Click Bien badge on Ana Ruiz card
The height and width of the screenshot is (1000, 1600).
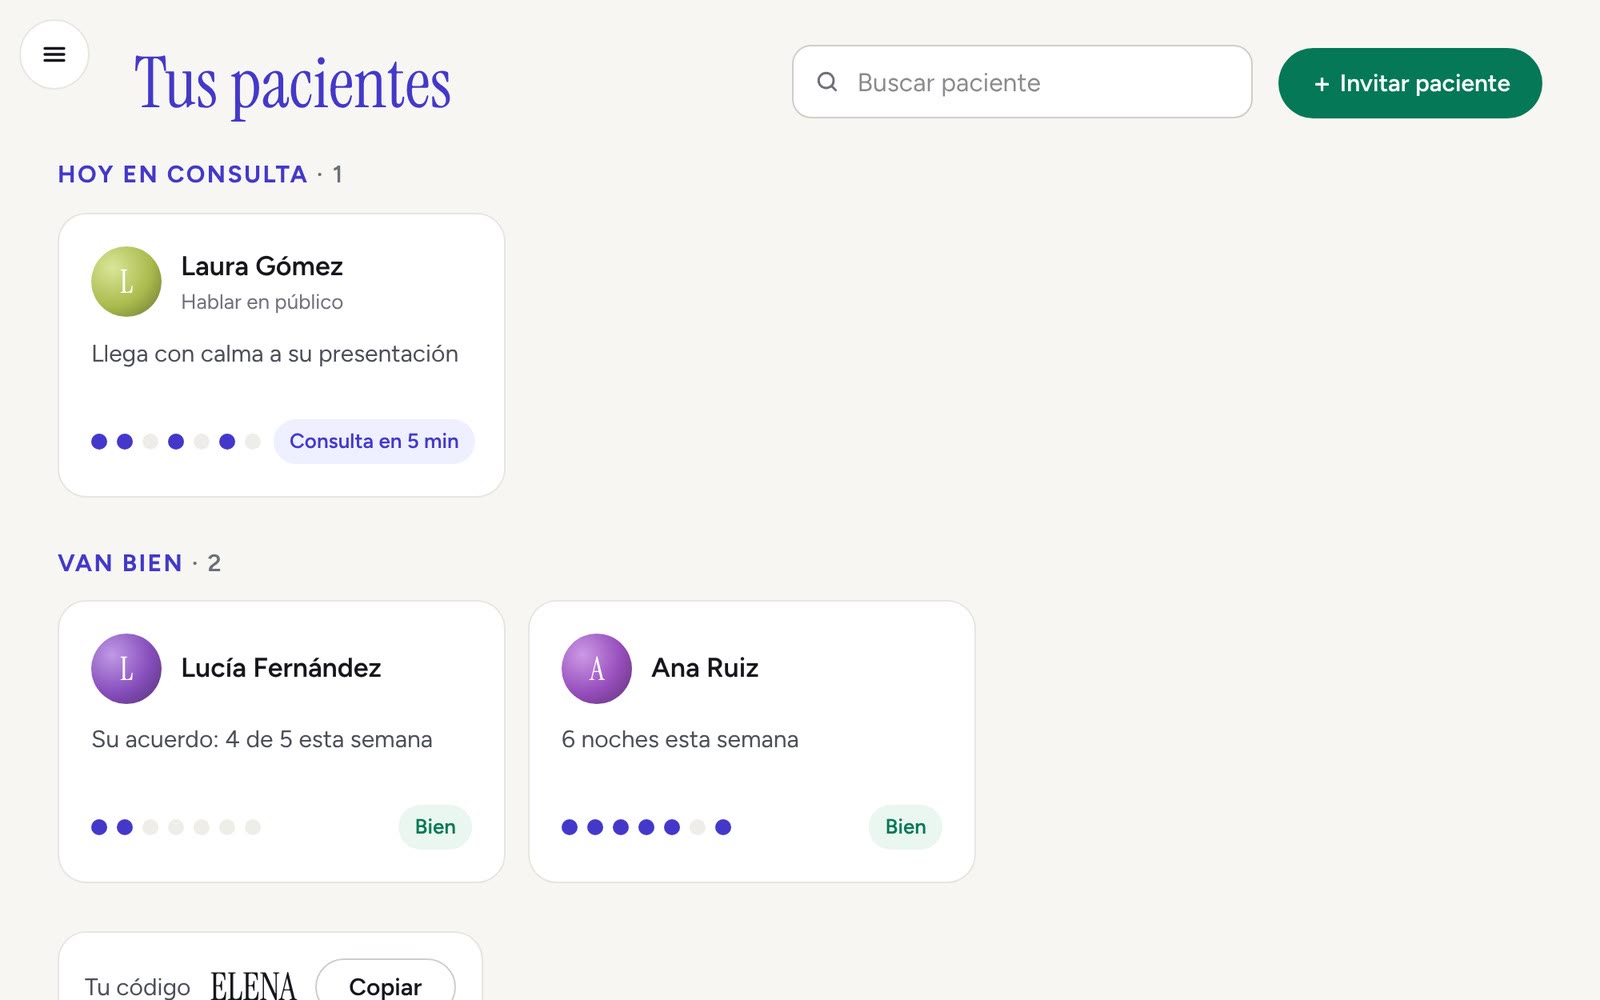pyautogui.click(x=905, y=827)
